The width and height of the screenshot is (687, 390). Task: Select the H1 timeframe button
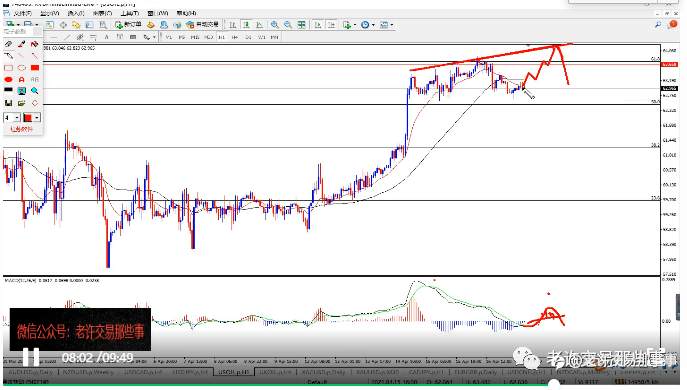pyautogui.click(x=222, y=37)
